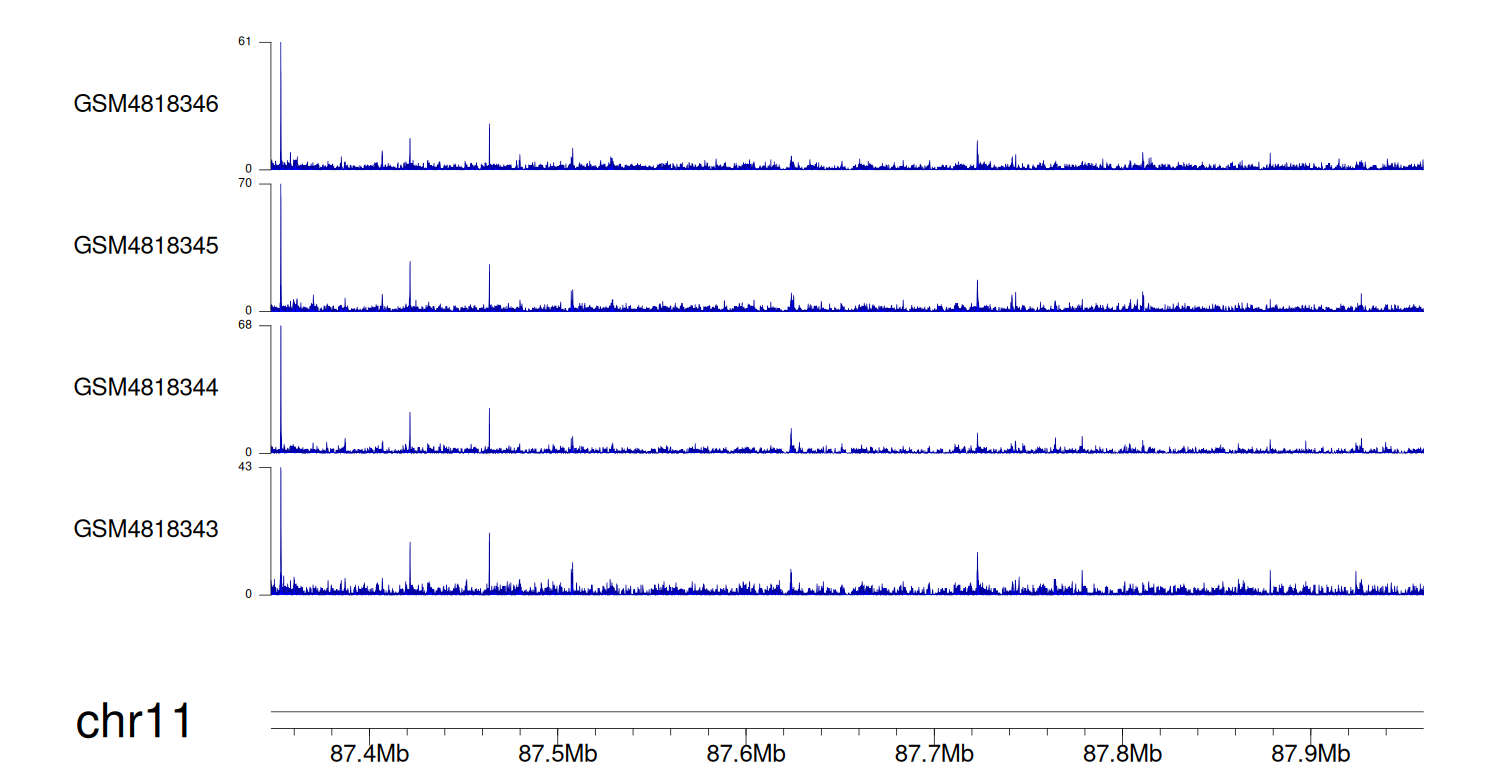
Task: Click the chr11 chromosome label
Action: [x=133, y=722]
